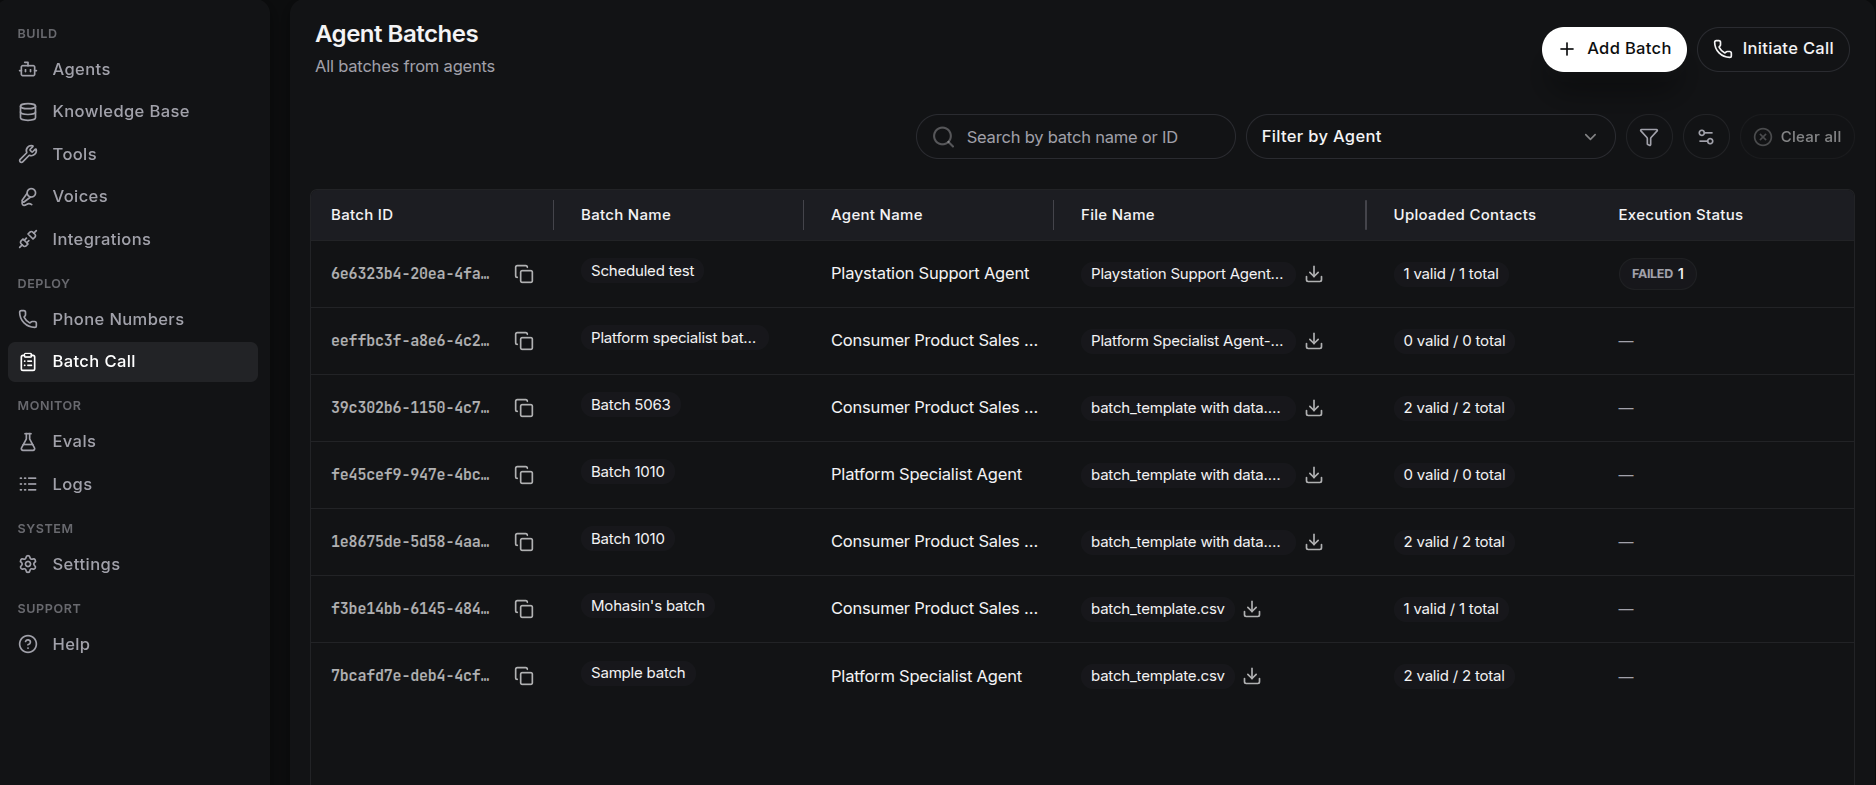
Task: Click the Batch ID column header
Action: [362, 215]
